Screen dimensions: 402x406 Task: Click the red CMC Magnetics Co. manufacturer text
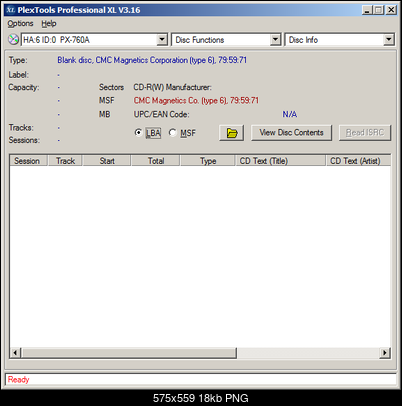click(x=196, y=100)
